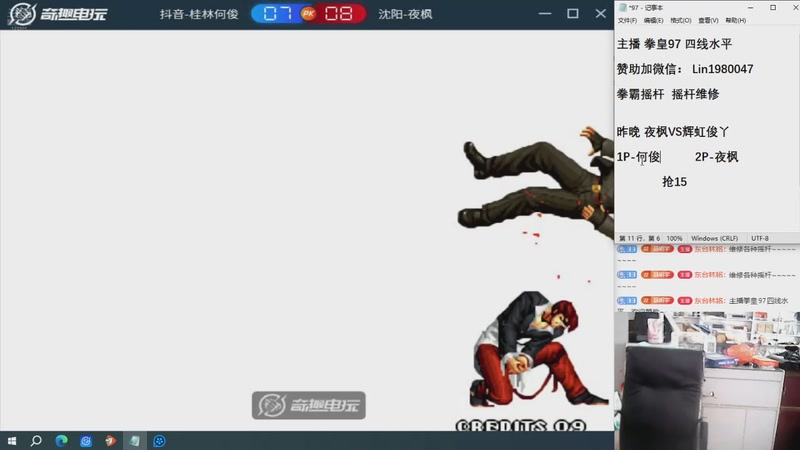This screenshot has height=450, width=800.
Task: Click the 奇趣电玩 logo in the title bar
Action: (x=57, y=14)
